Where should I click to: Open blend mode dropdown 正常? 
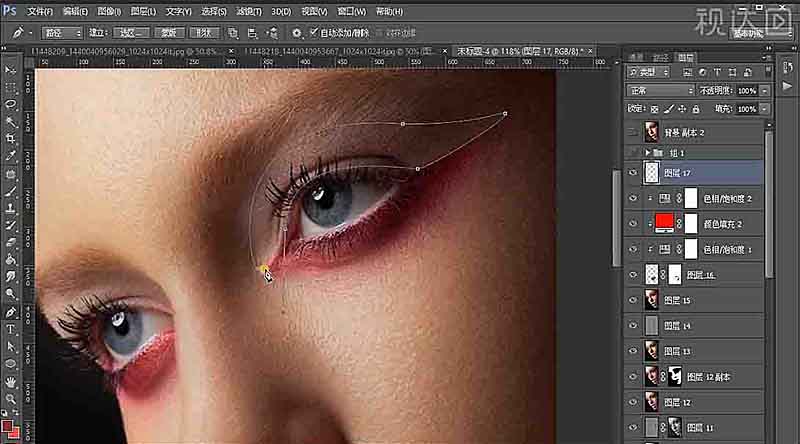tap(660, 91)
